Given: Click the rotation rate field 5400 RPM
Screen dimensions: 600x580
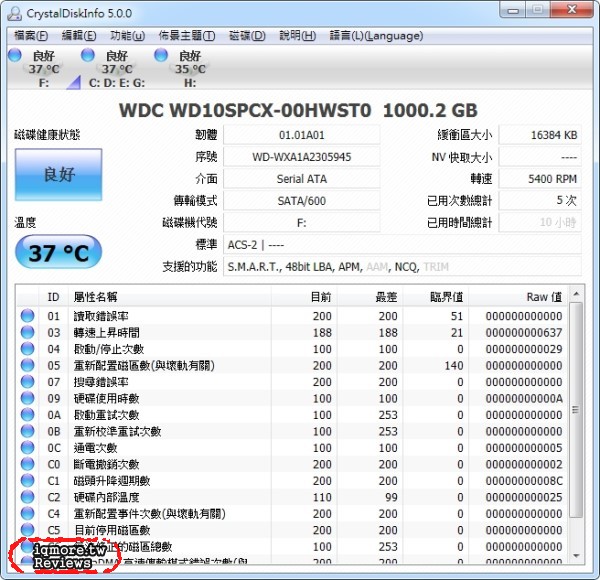Looking at the screenshot, I should (x=540, y=179).
